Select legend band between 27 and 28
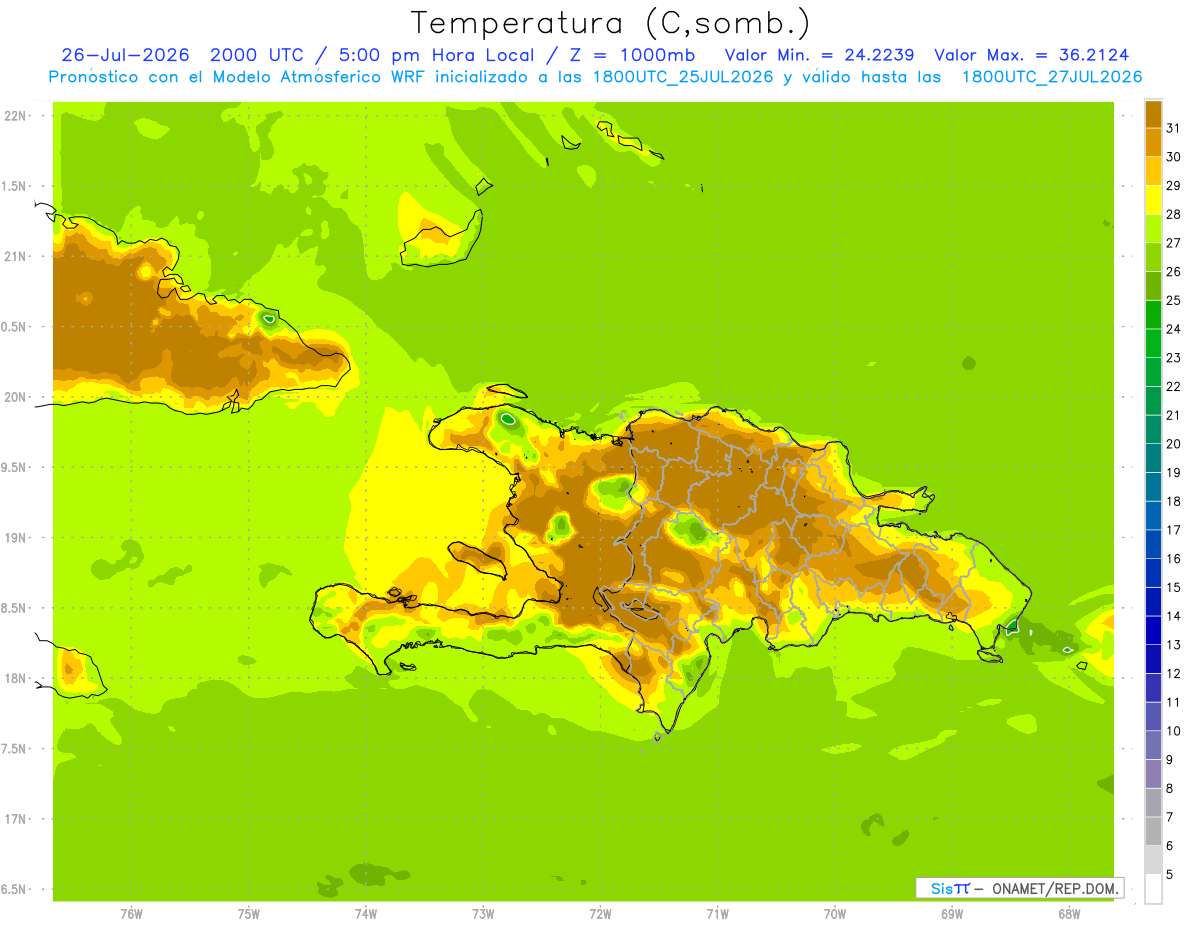The width and height of the screenshot is (1200, 927). click(x=1153, y=229)
